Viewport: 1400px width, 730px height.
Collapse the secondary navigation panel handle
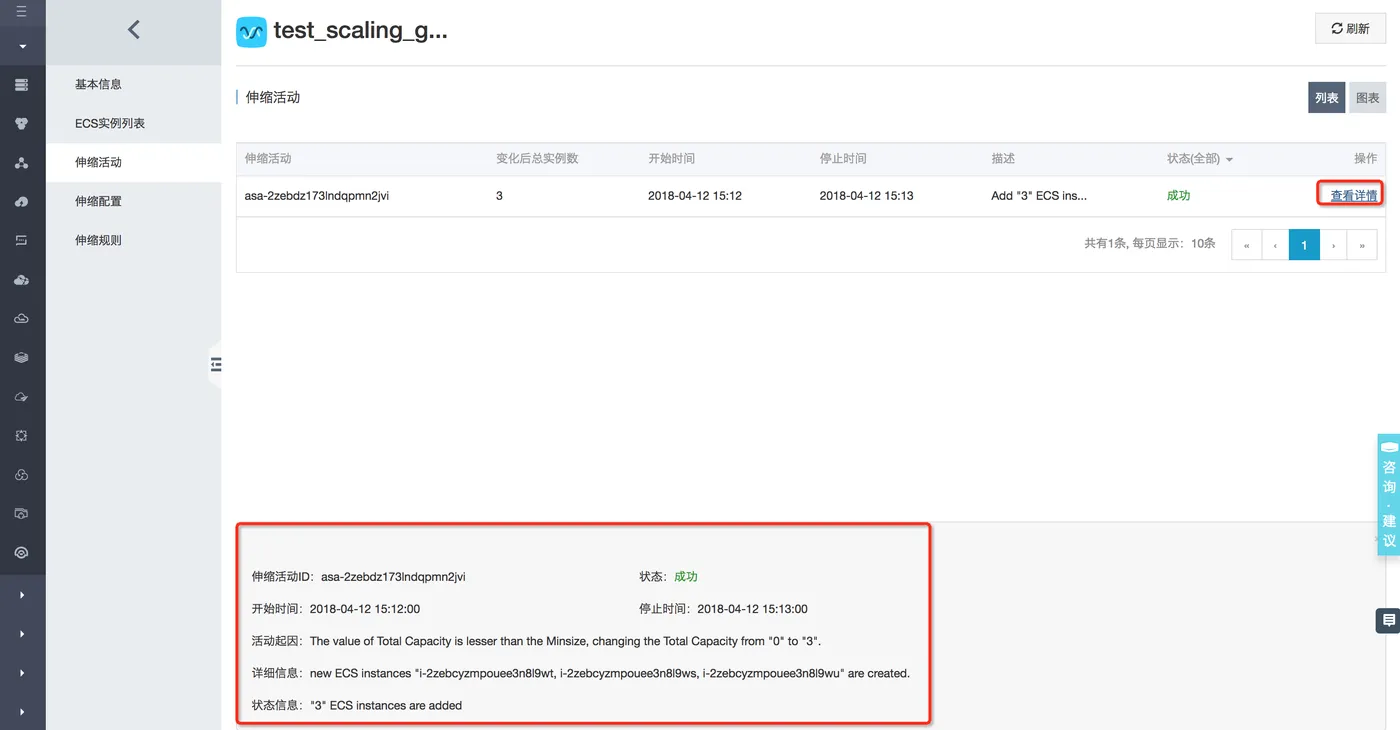214,365
